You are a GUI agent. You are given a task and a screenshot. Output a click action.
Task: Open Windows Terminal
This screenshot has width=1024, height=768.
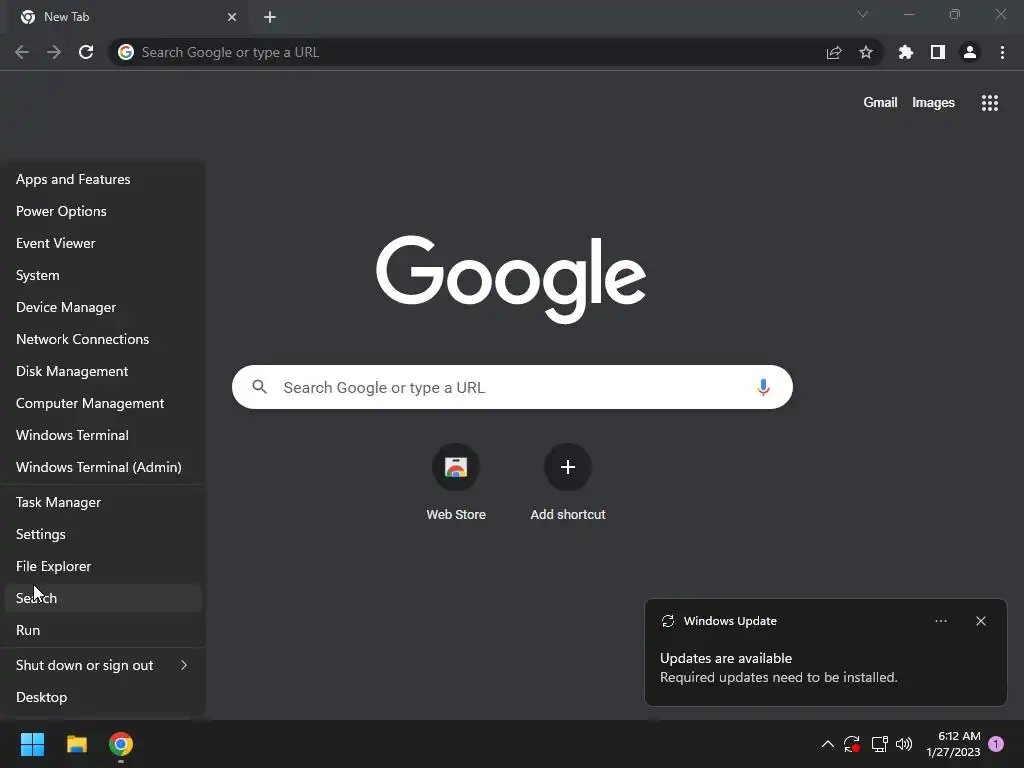pos(103,436)
